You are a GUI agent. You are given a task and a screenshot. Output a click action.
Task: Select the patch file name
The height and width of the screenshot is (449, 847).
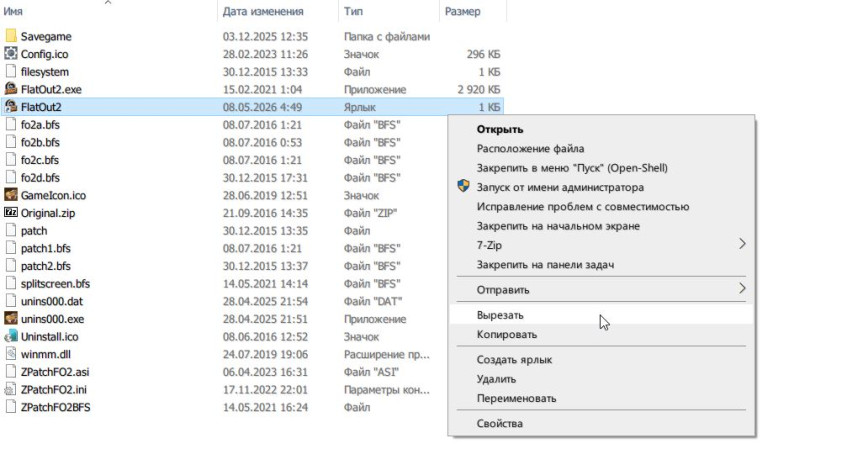click(x=34, y=231)
